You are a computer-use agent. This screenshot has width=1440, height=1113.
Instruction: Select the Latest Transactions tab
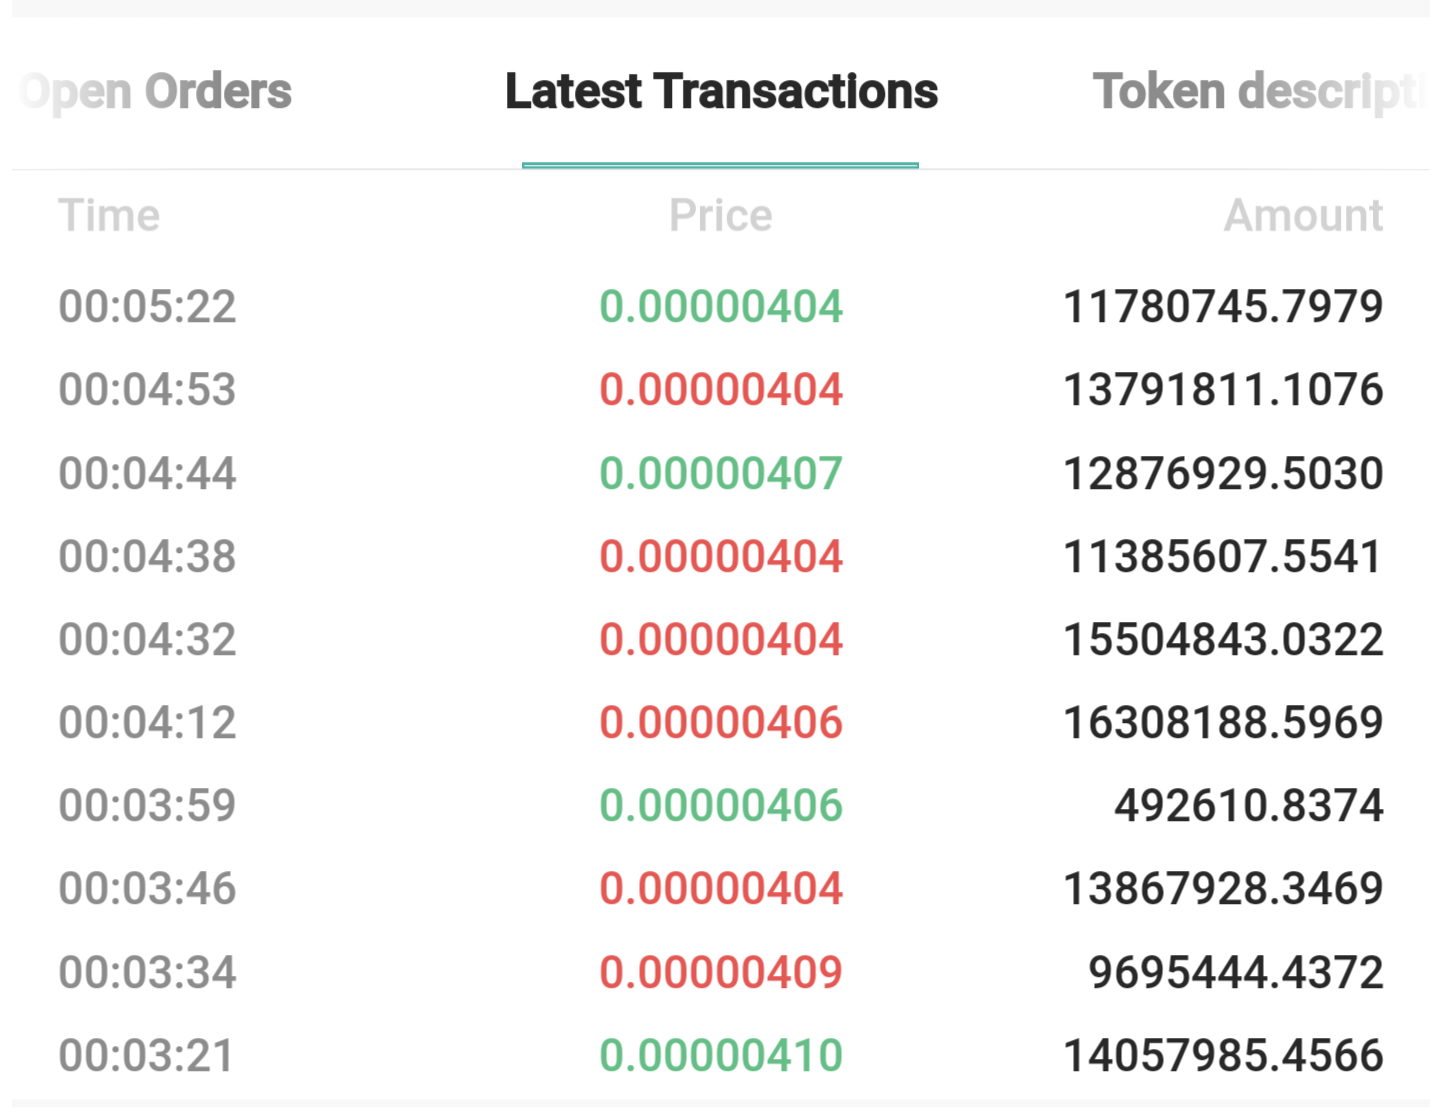click(722, 91)
